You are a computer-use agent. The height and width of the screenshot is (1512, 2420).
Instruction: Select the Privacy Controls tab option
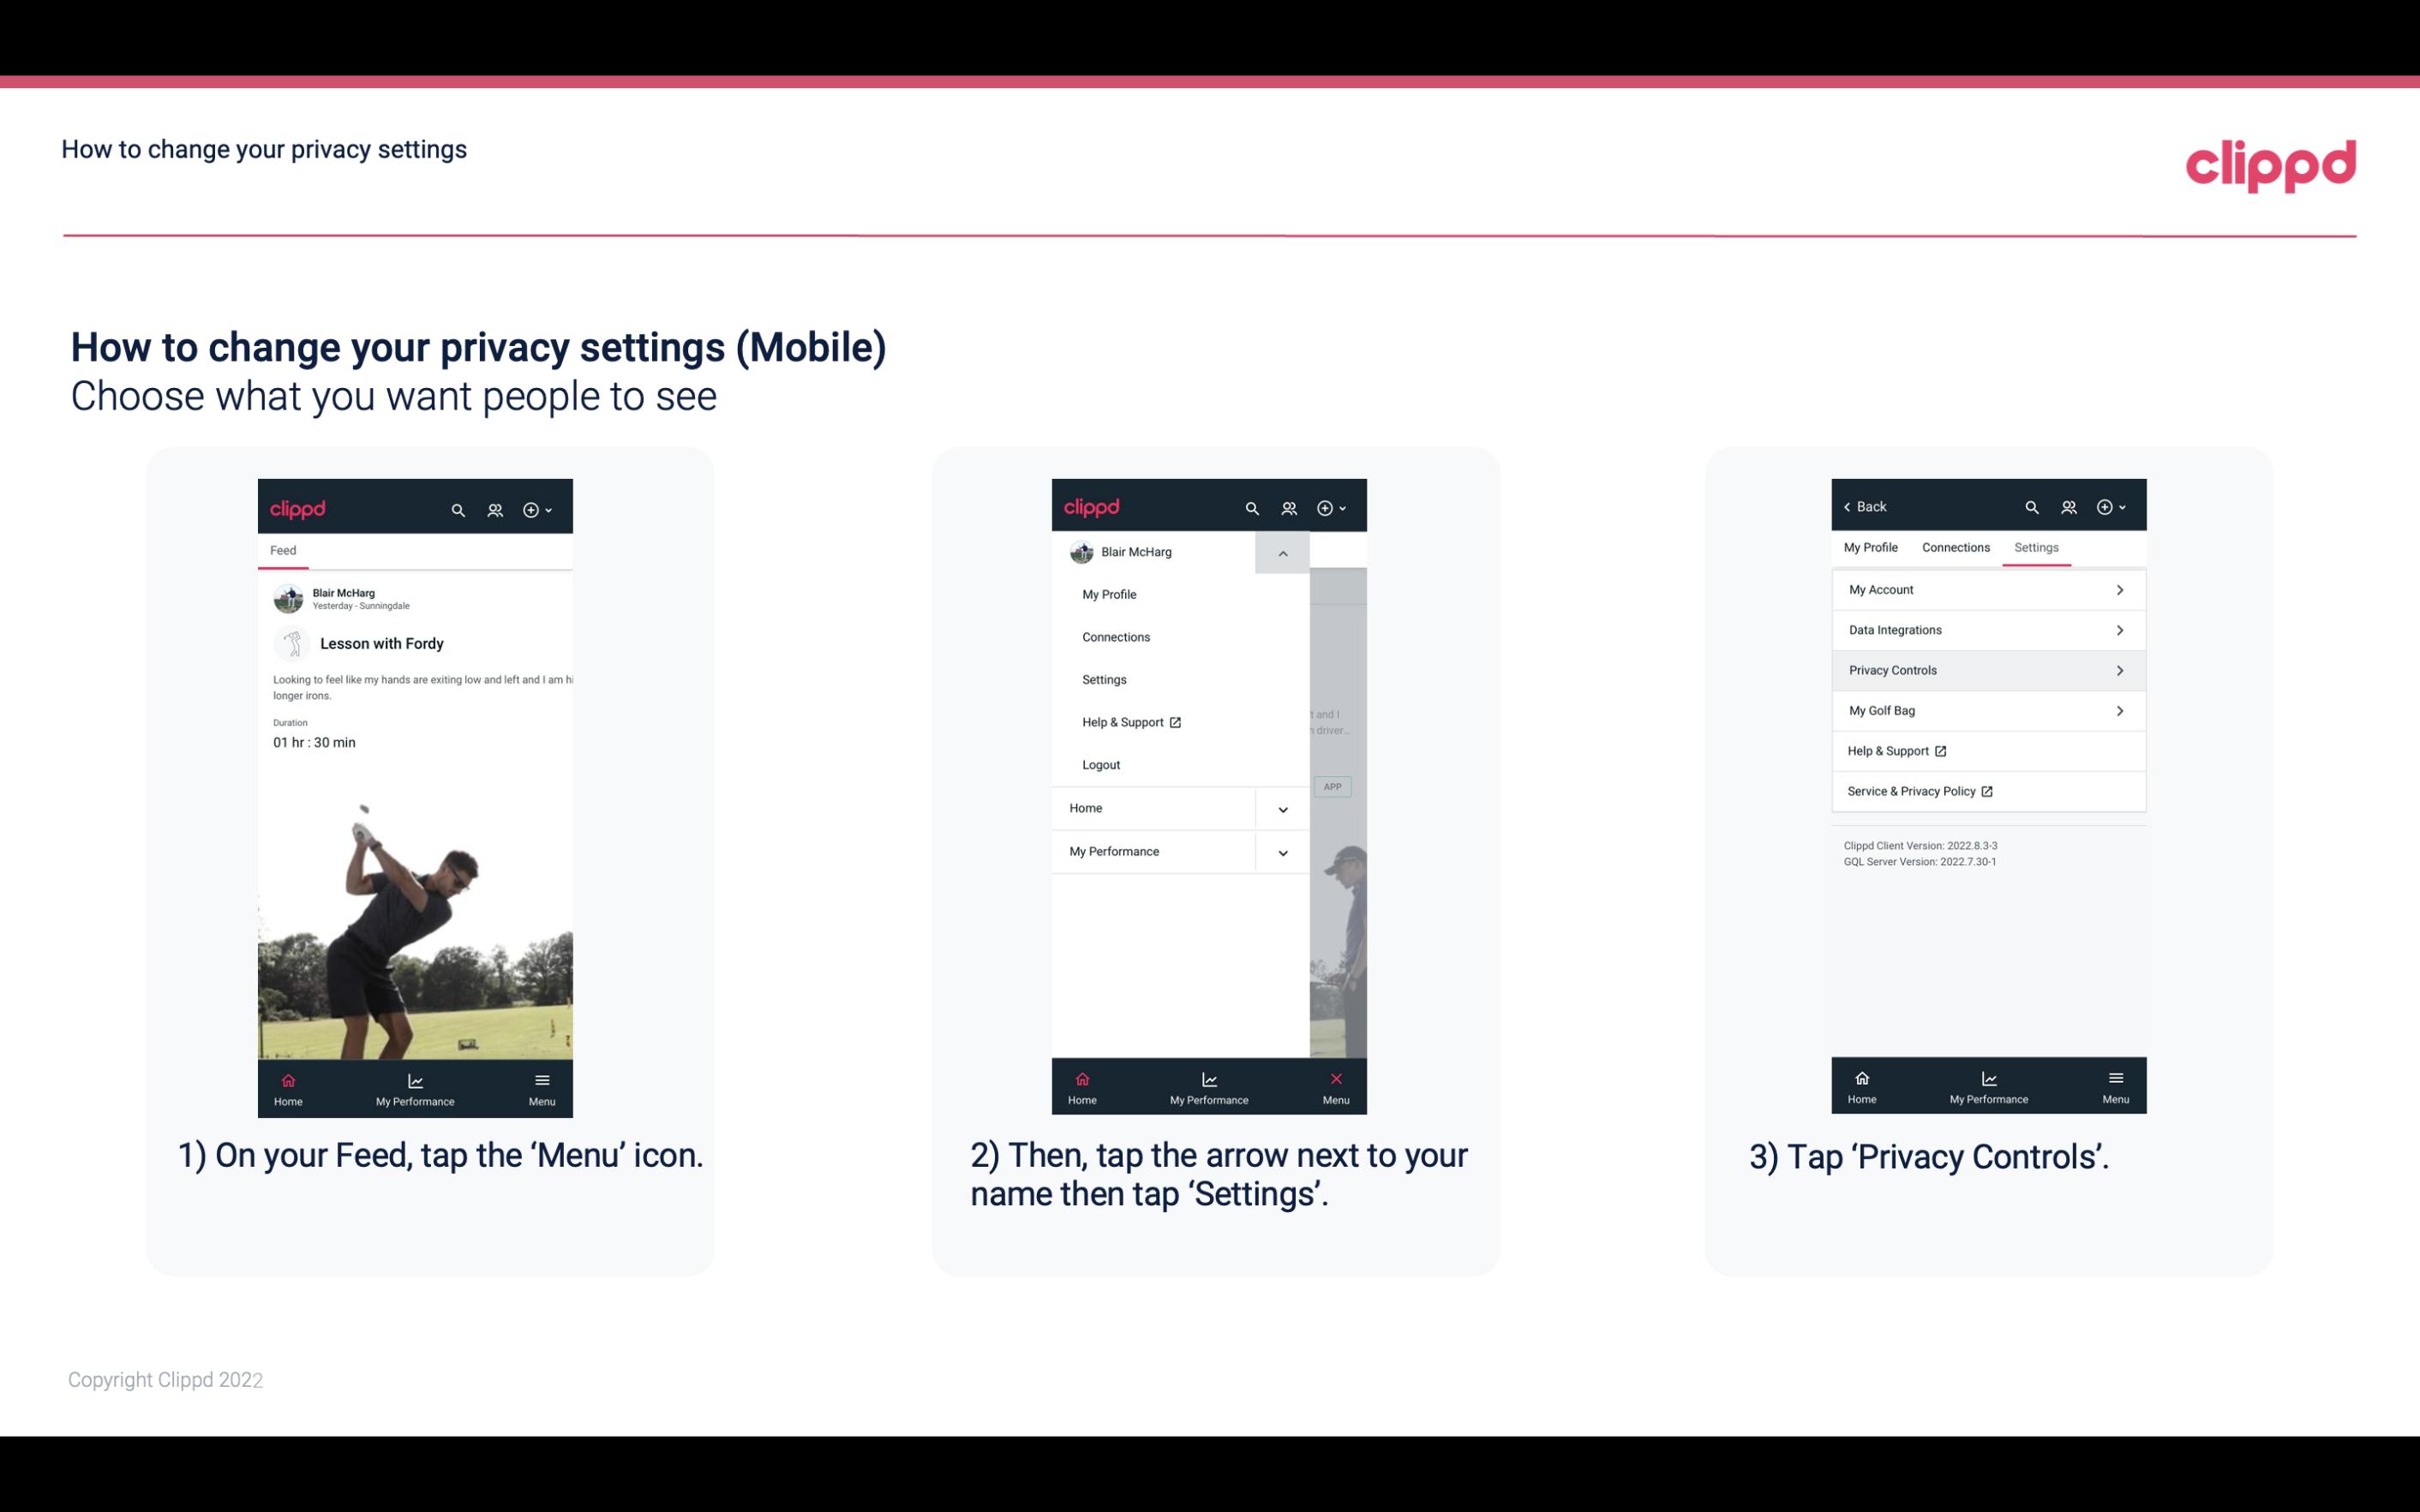[x=1985, y=669]
